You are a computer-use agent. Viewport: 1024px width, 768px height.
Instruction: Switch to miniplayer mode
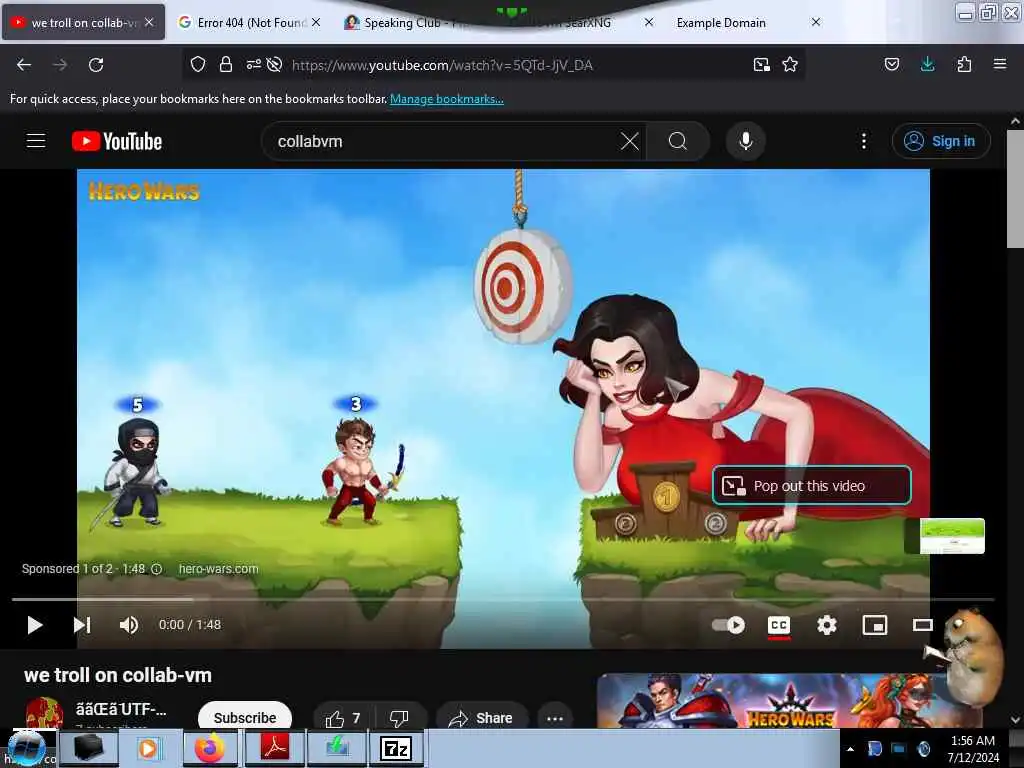[874, 625]
